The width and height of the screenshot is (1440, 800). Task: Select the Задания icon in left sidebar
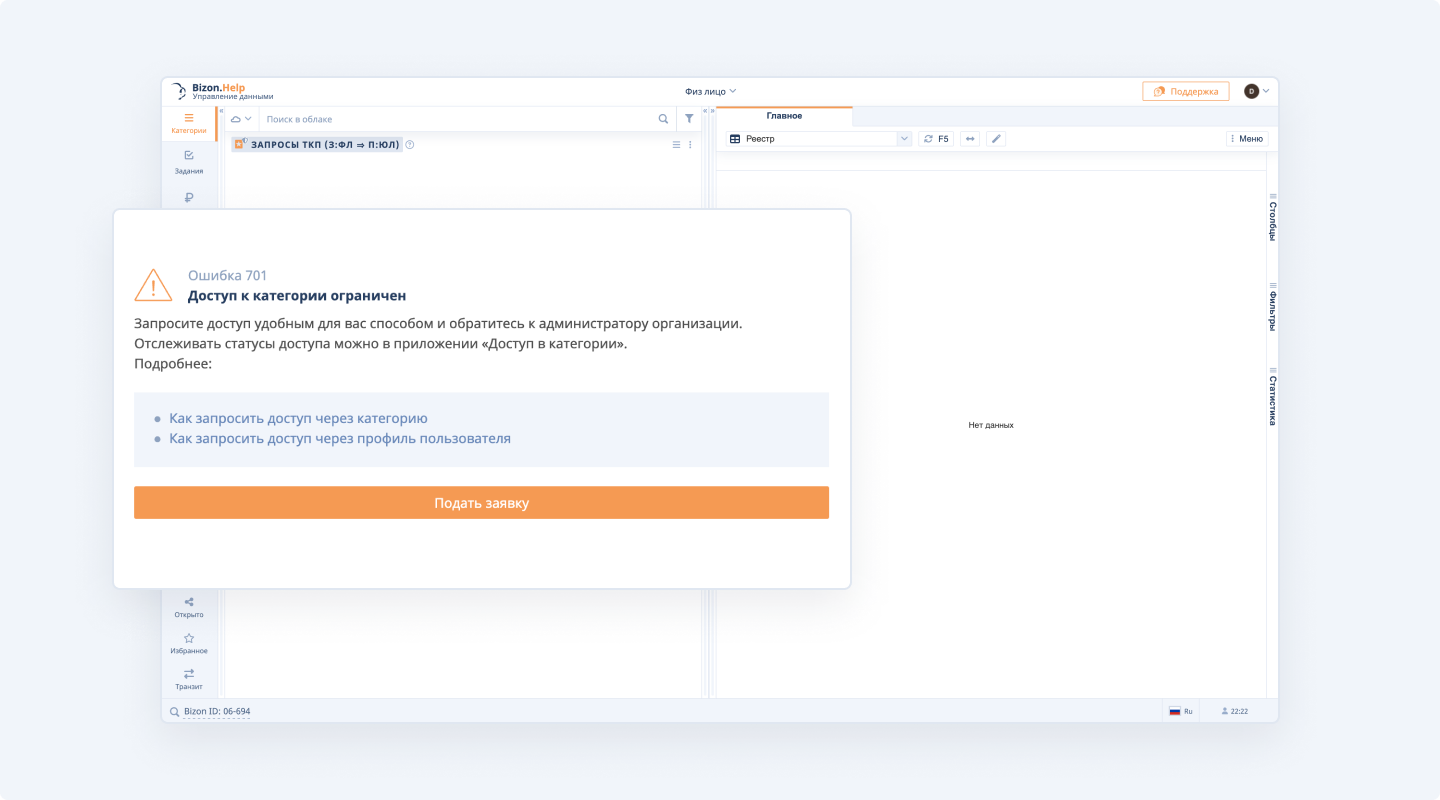[x=188, y=158]
